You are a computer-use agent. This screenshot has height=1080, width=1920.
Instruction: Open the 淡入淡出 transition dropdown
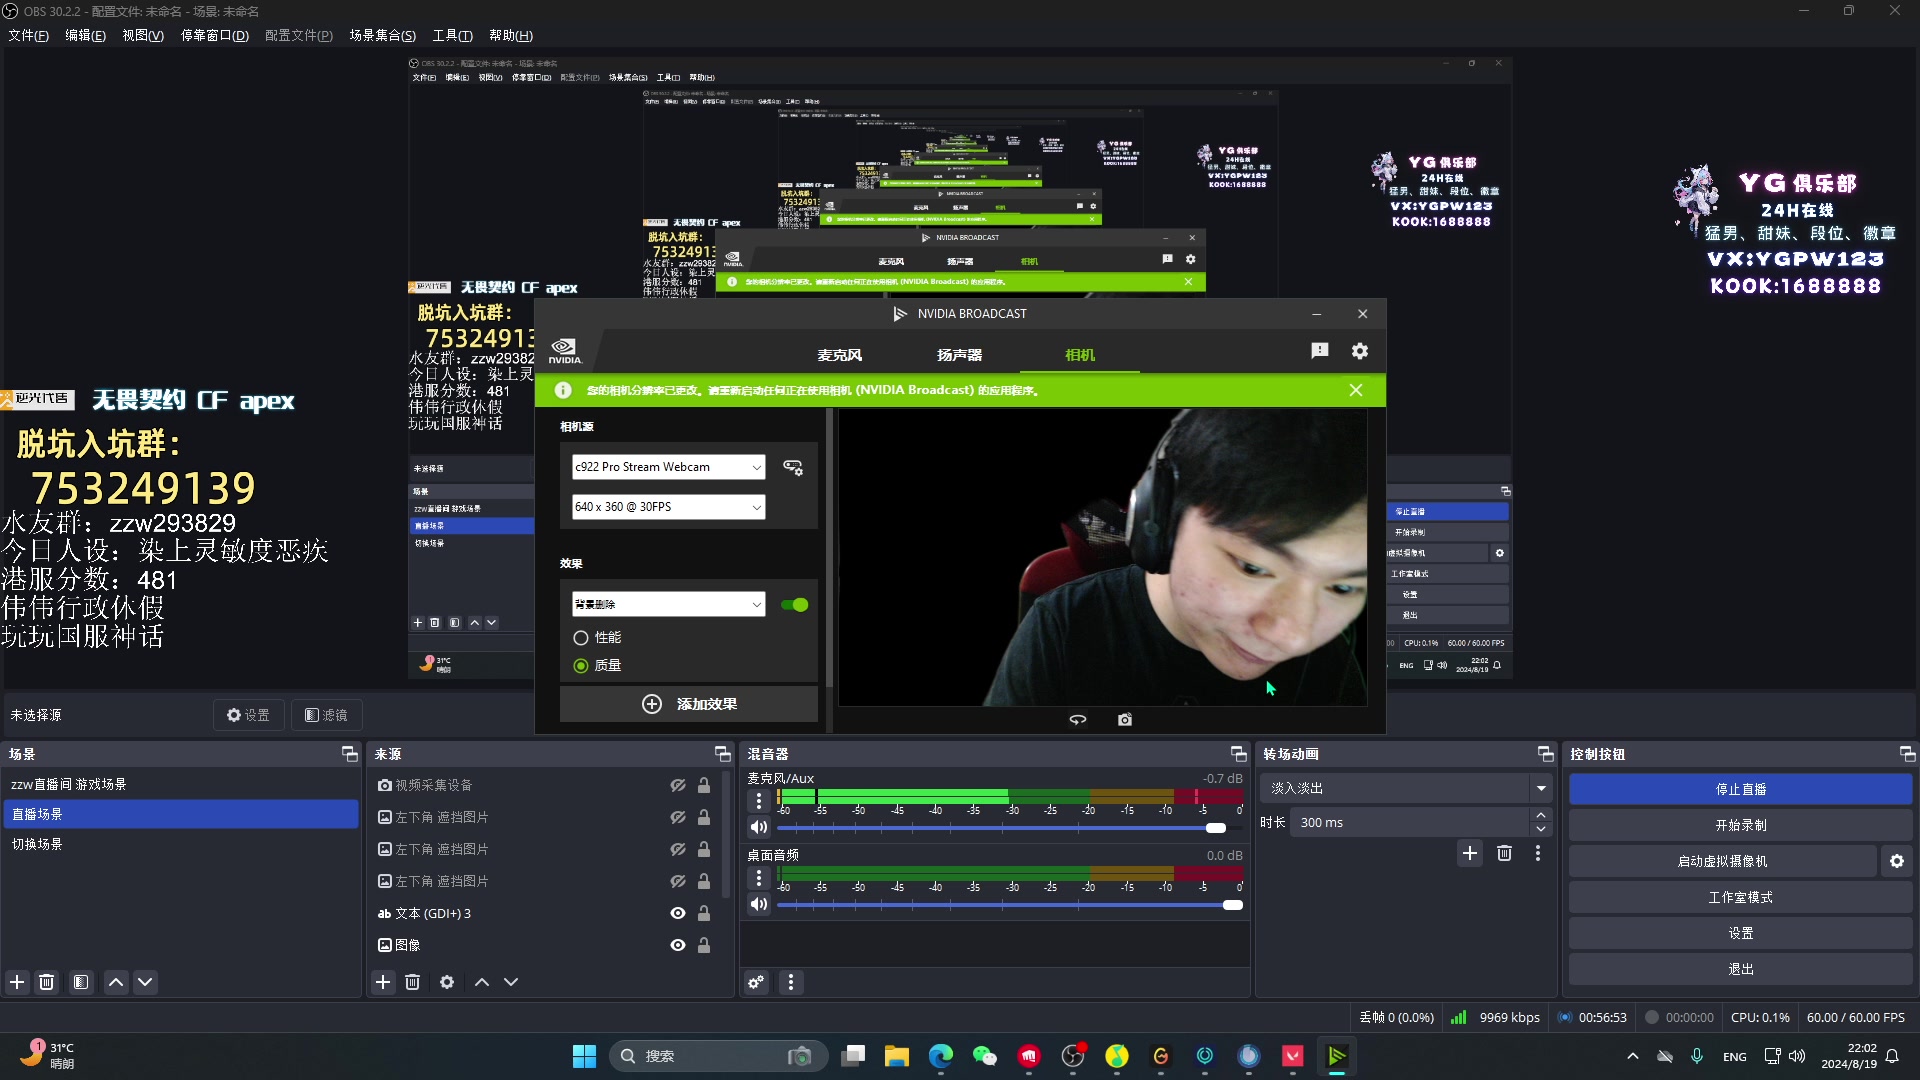point(1405,788)
